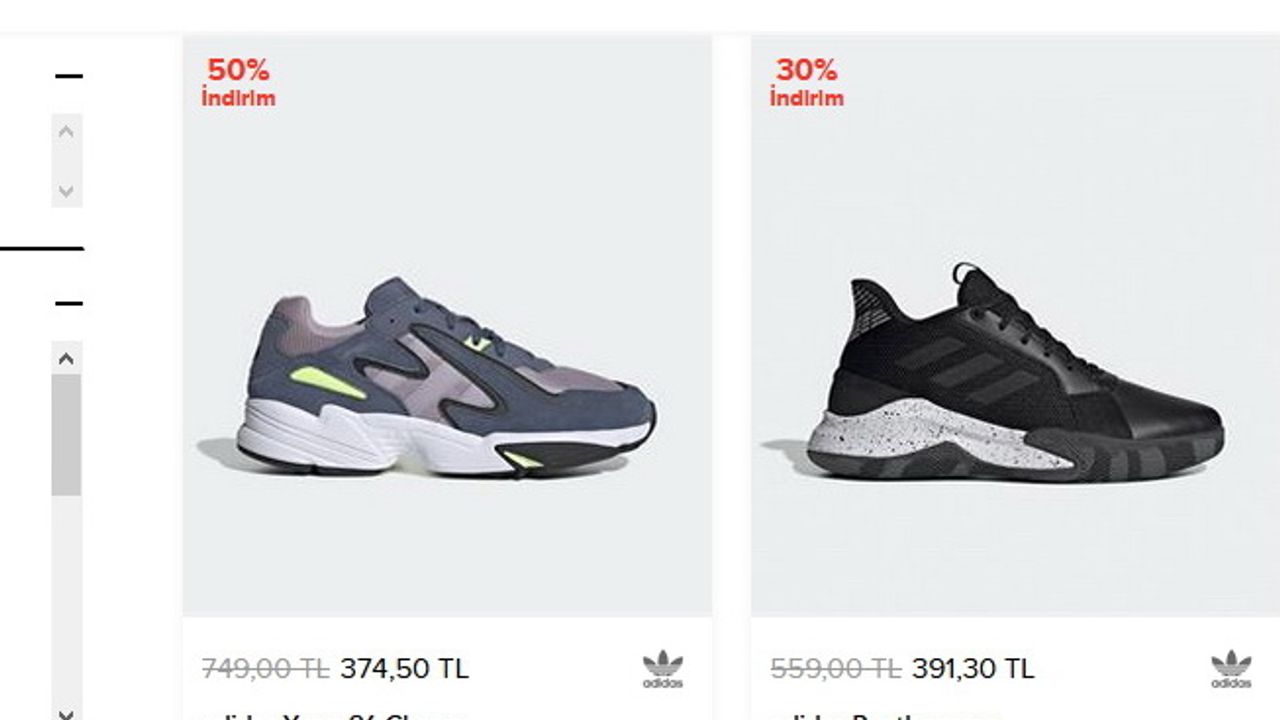Screen dimensions: 1280x720
Task: Open the first product's title link
Action: tap(335, 716)
